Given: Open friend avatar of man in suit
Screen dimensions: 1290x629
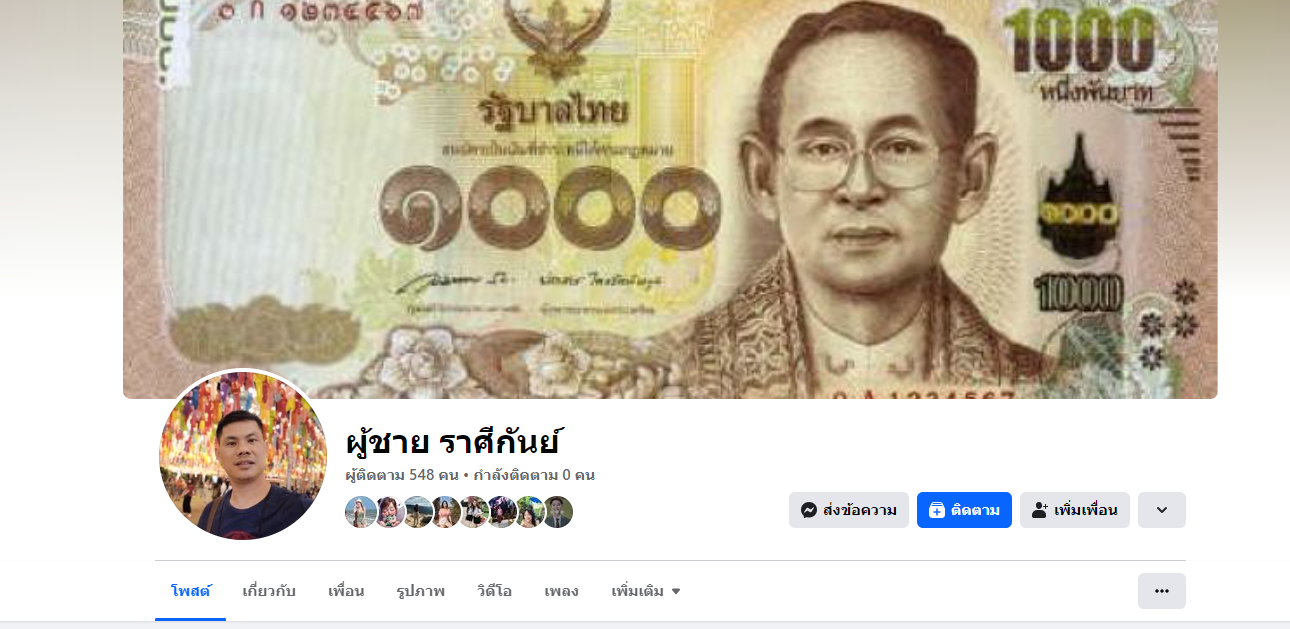Looking at the screenshot, I should [x=557, y=512].
